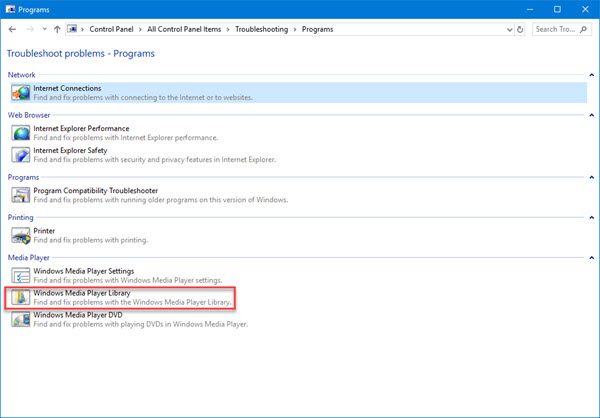Expand chevron after Troubleshooting breadcrumb
This screenshot has height=418, width=600.
click(x=295, y=29)
